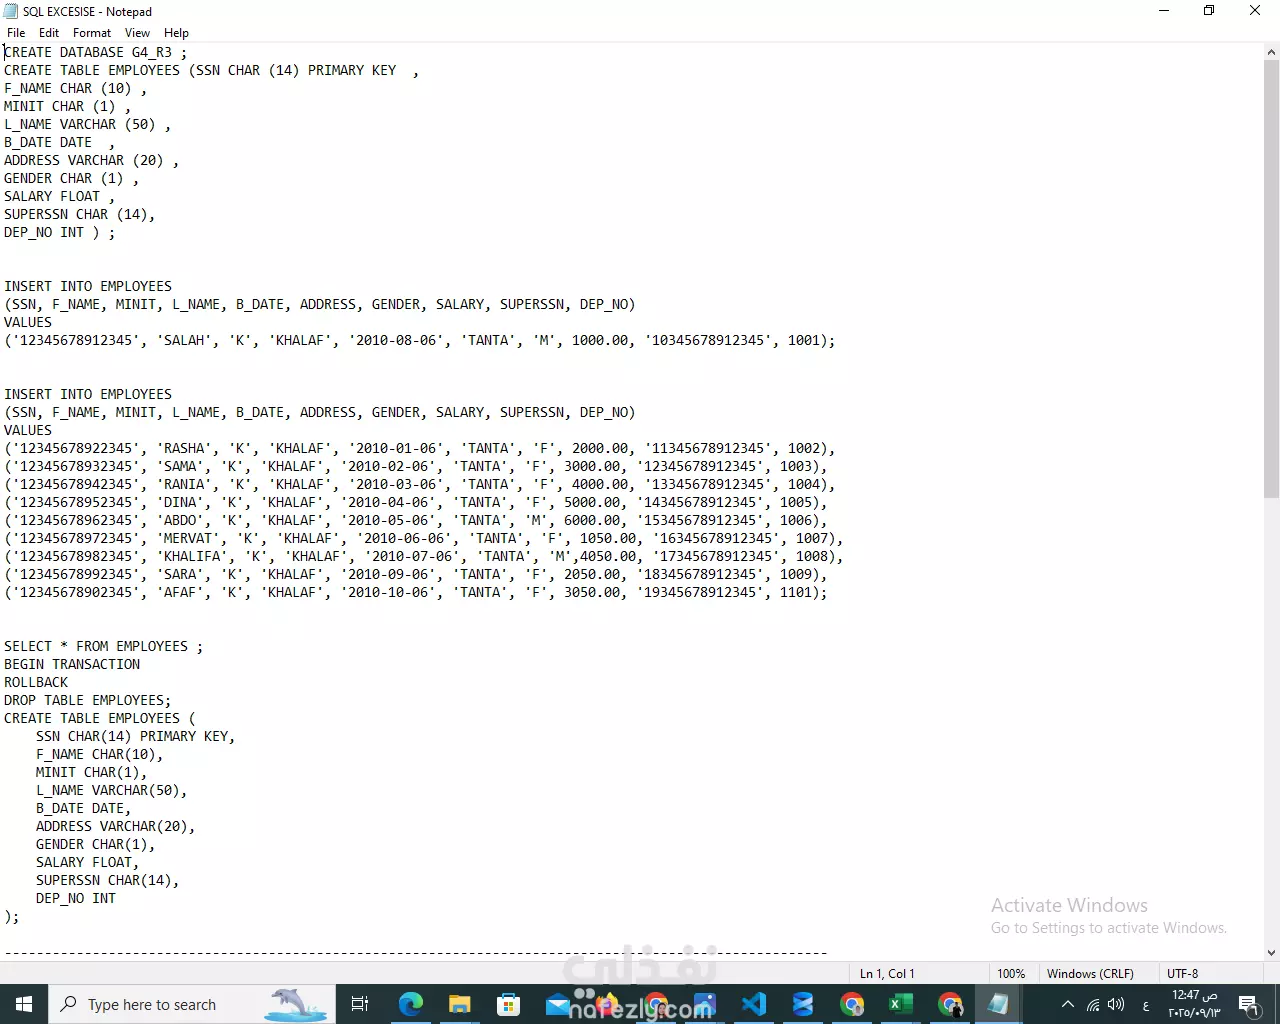Click the Notepad title bar icon
This screenshot has width=1280, height=1024.
[x=11, y=11]
